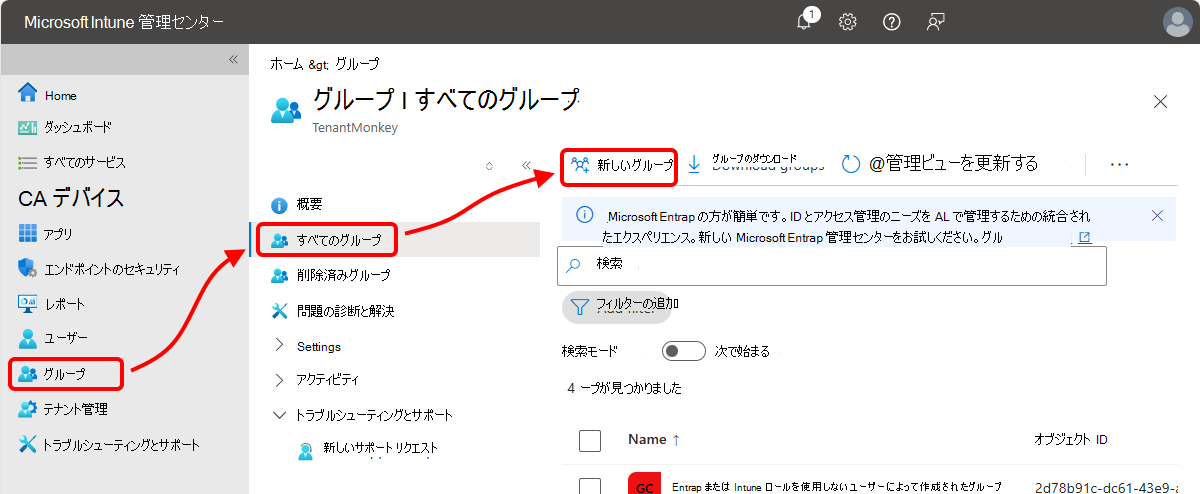Collapse the groups submenu with double chevron

(x=526, y=166)
